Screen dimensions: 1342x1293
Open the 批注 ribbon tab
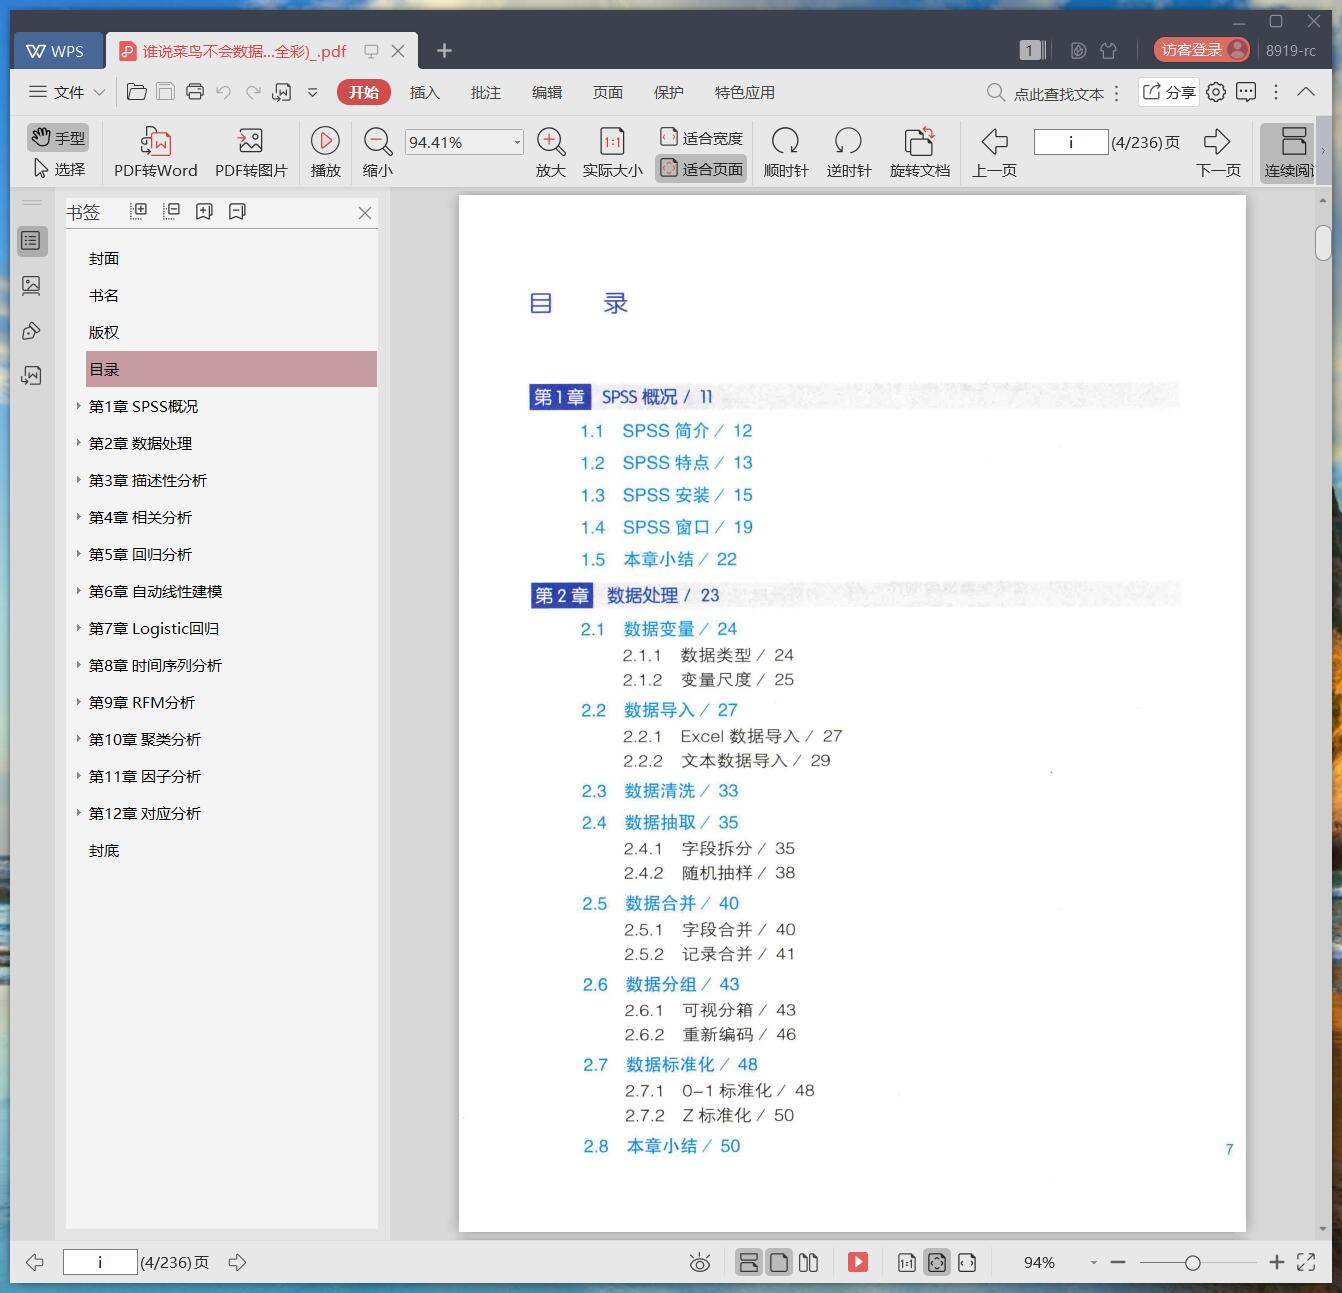click(486, 92)
